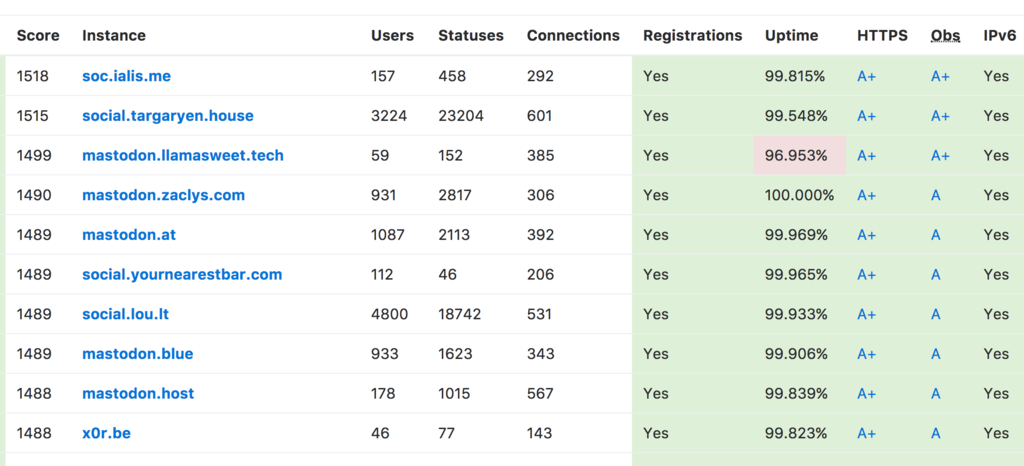Open the Obs A grade for social.lou.lt

(x=936, y=315)
